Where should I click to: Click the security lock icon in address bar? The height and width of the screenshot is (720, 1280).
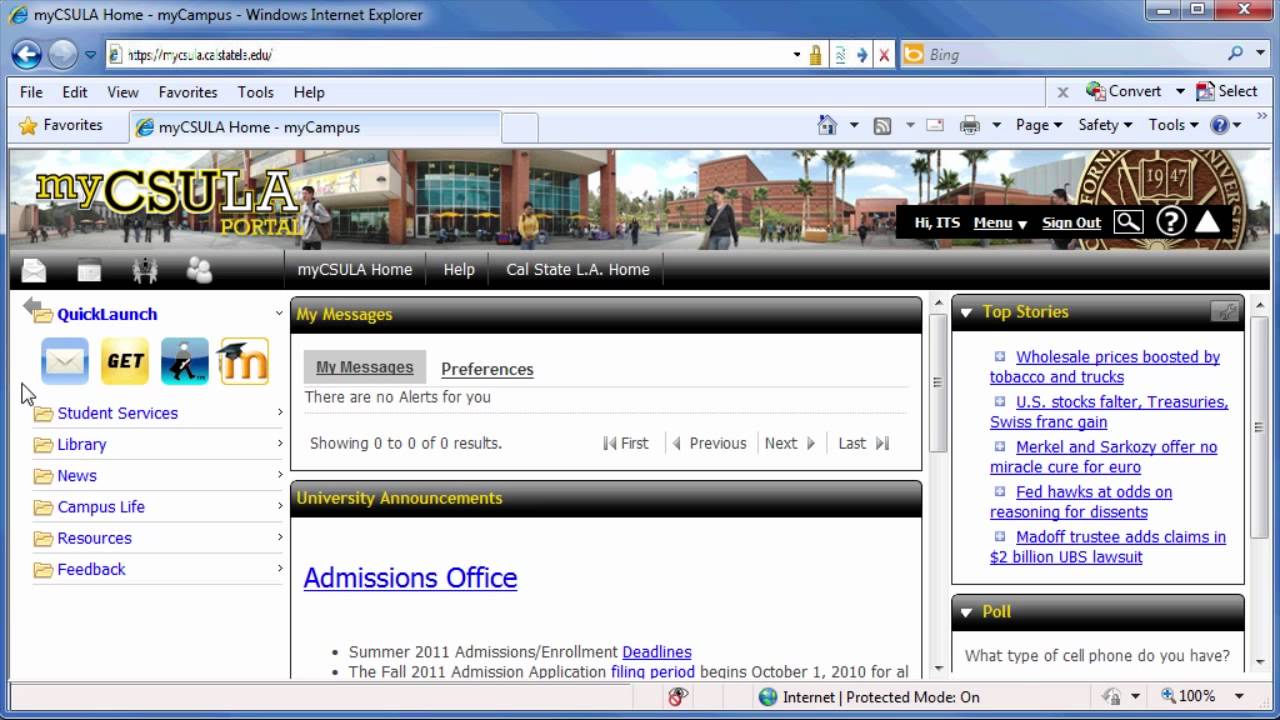pos(816,55)
